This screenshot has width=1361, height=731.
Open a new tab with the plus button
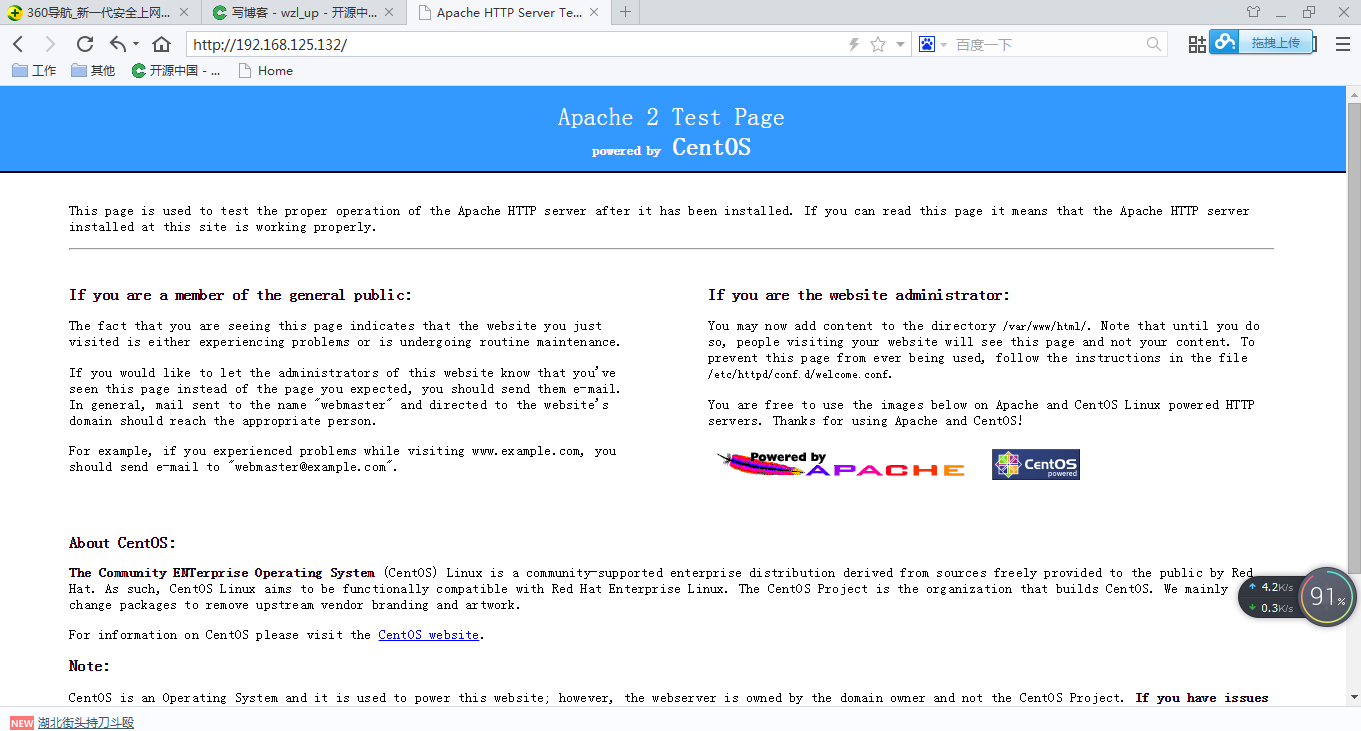click(625, 12)
